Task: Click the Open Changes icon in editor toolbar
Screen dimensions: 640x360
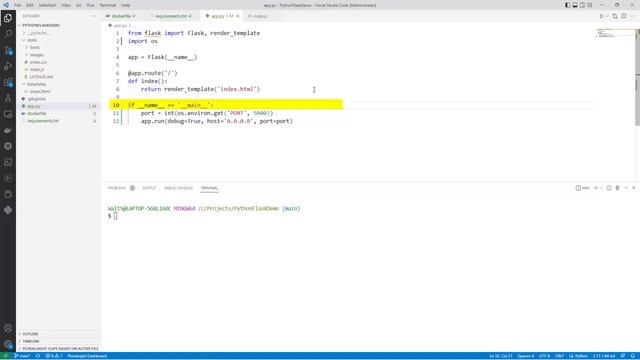Action: click(615, 16)
